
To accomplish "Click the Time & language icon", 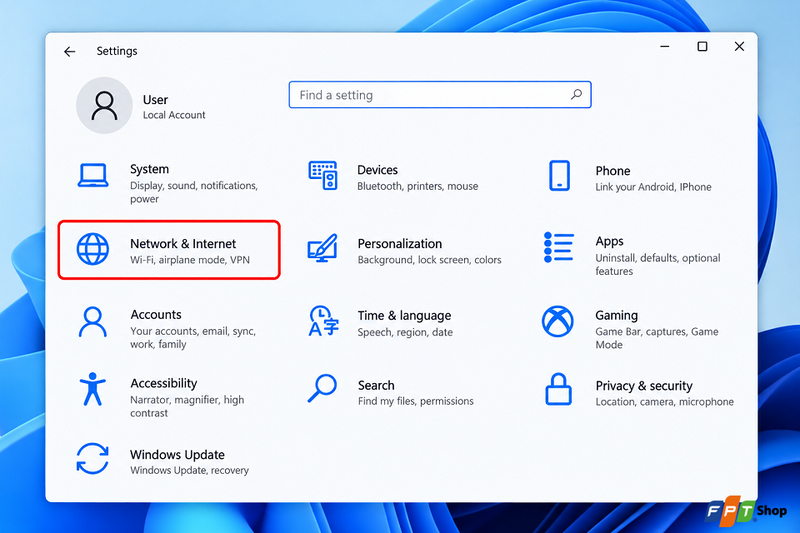I will (323, 321).
